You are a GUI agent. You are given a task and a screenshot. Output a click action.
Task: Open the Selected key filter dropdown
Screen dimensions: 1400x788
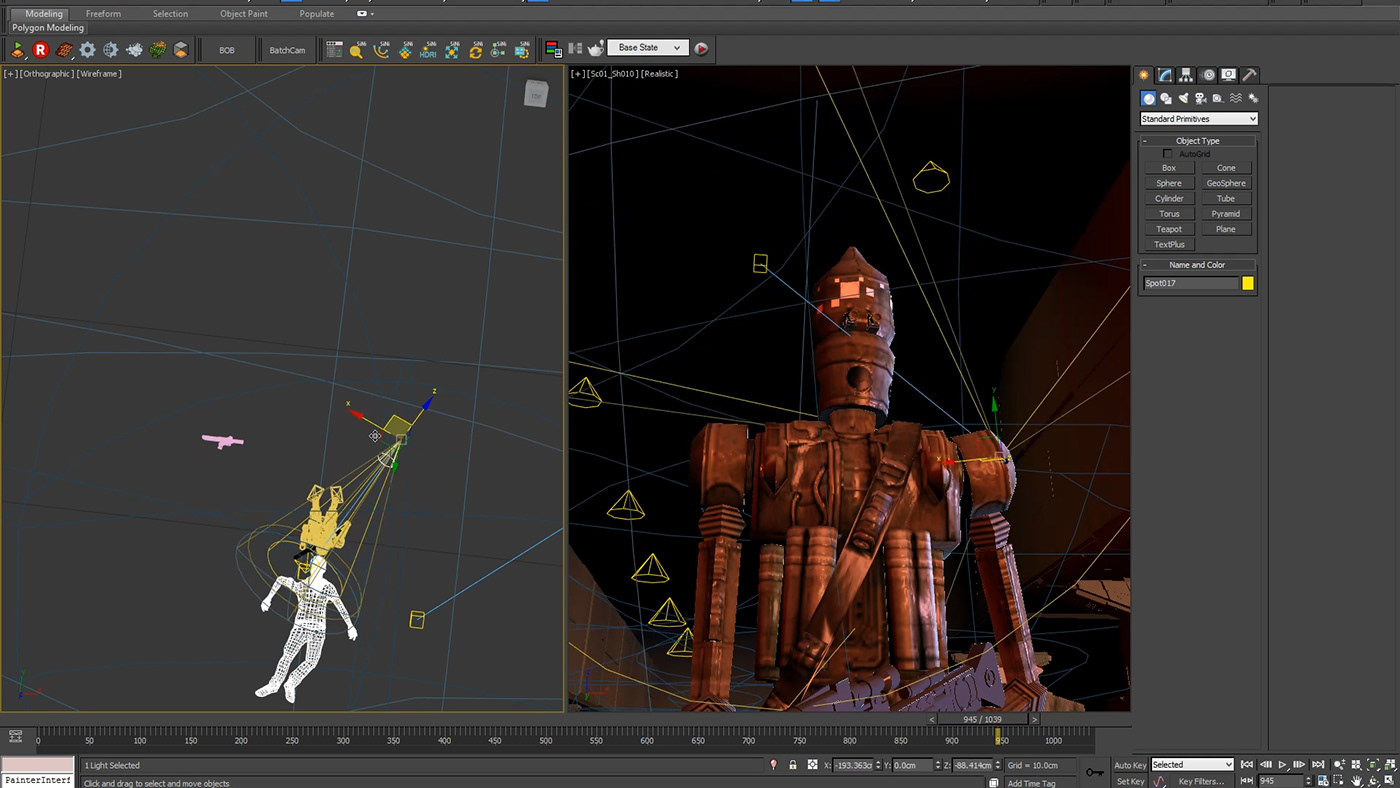pos(1192,765)
